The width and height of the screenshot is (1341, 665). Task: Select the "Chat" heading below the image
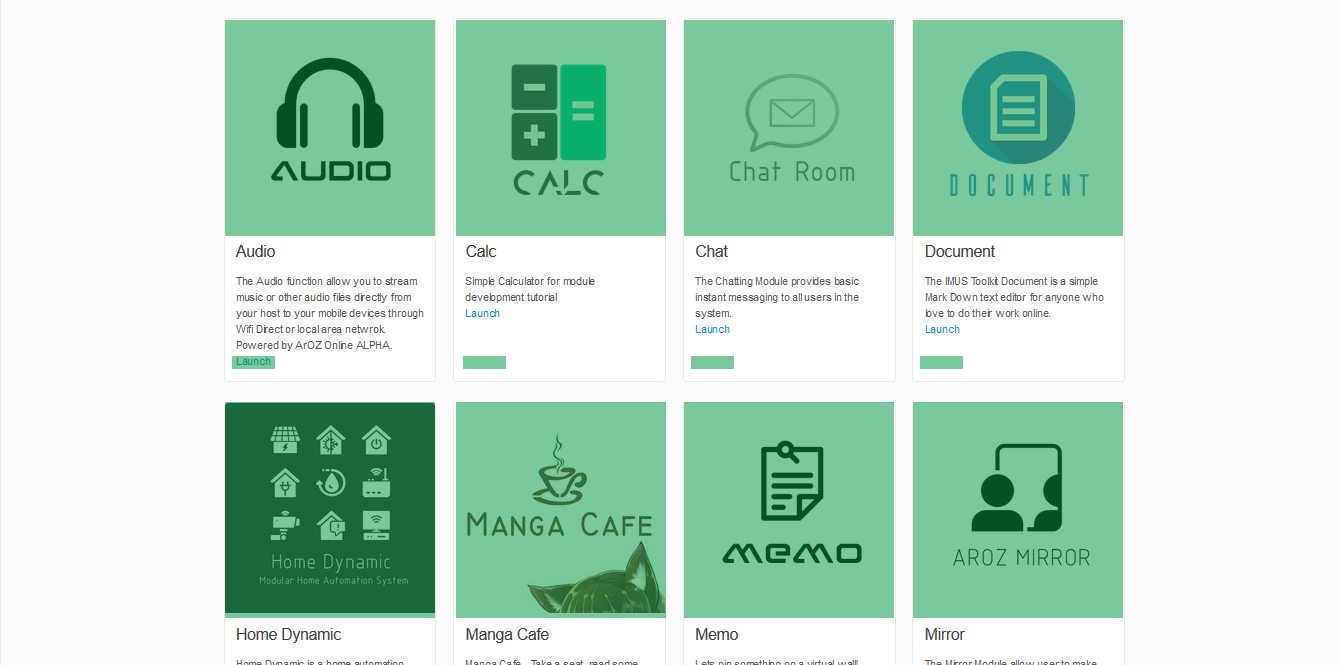click(712, 252)
